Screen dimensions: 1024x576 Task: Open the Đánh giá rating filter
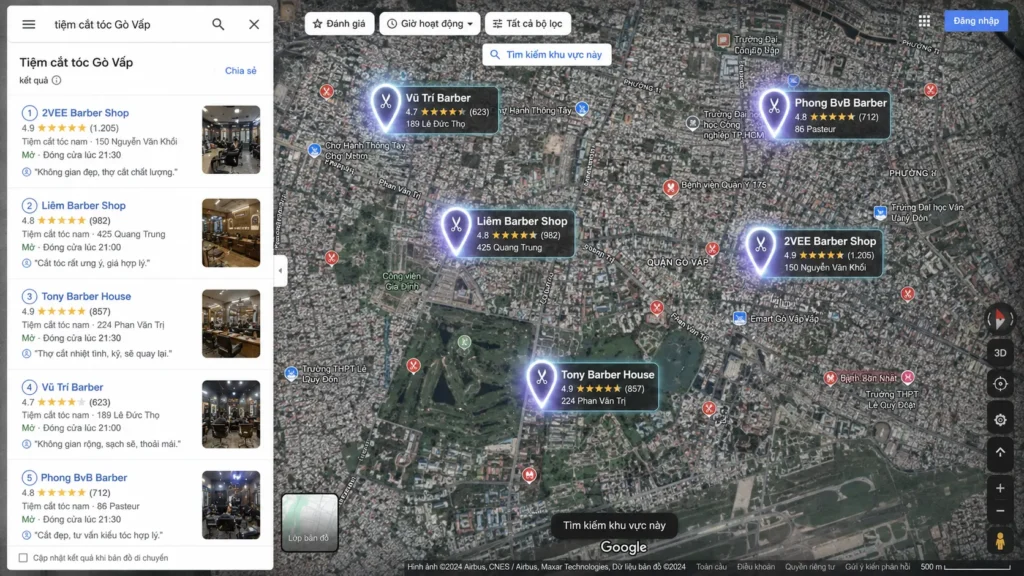(x=339, y=24)
